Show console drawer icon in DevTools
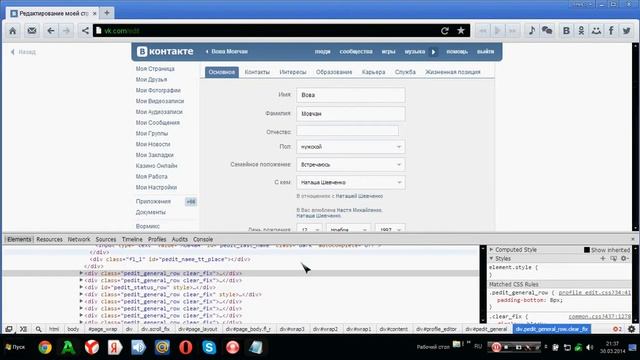This screenshot has height=360, width=640. [x=23, y=329]
